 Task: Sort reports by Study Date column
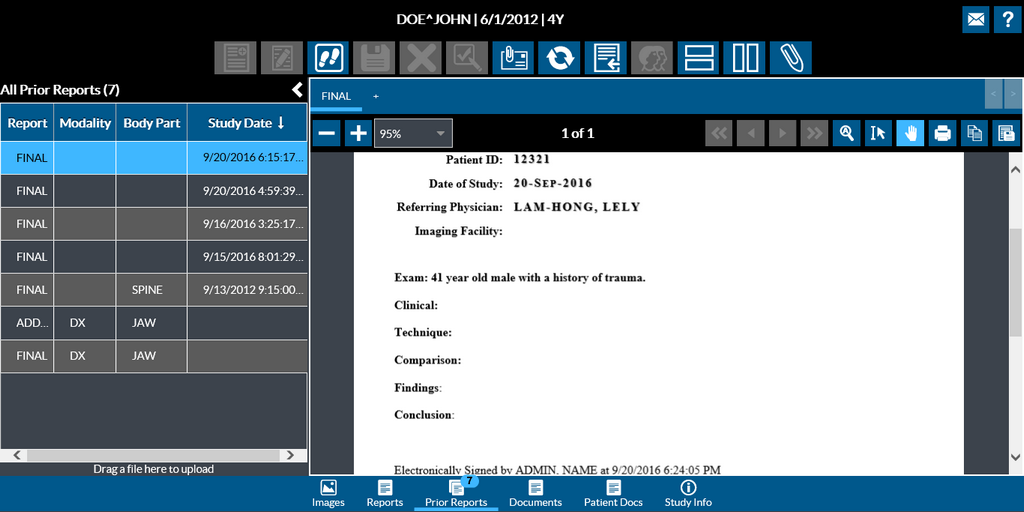point(246,123)
